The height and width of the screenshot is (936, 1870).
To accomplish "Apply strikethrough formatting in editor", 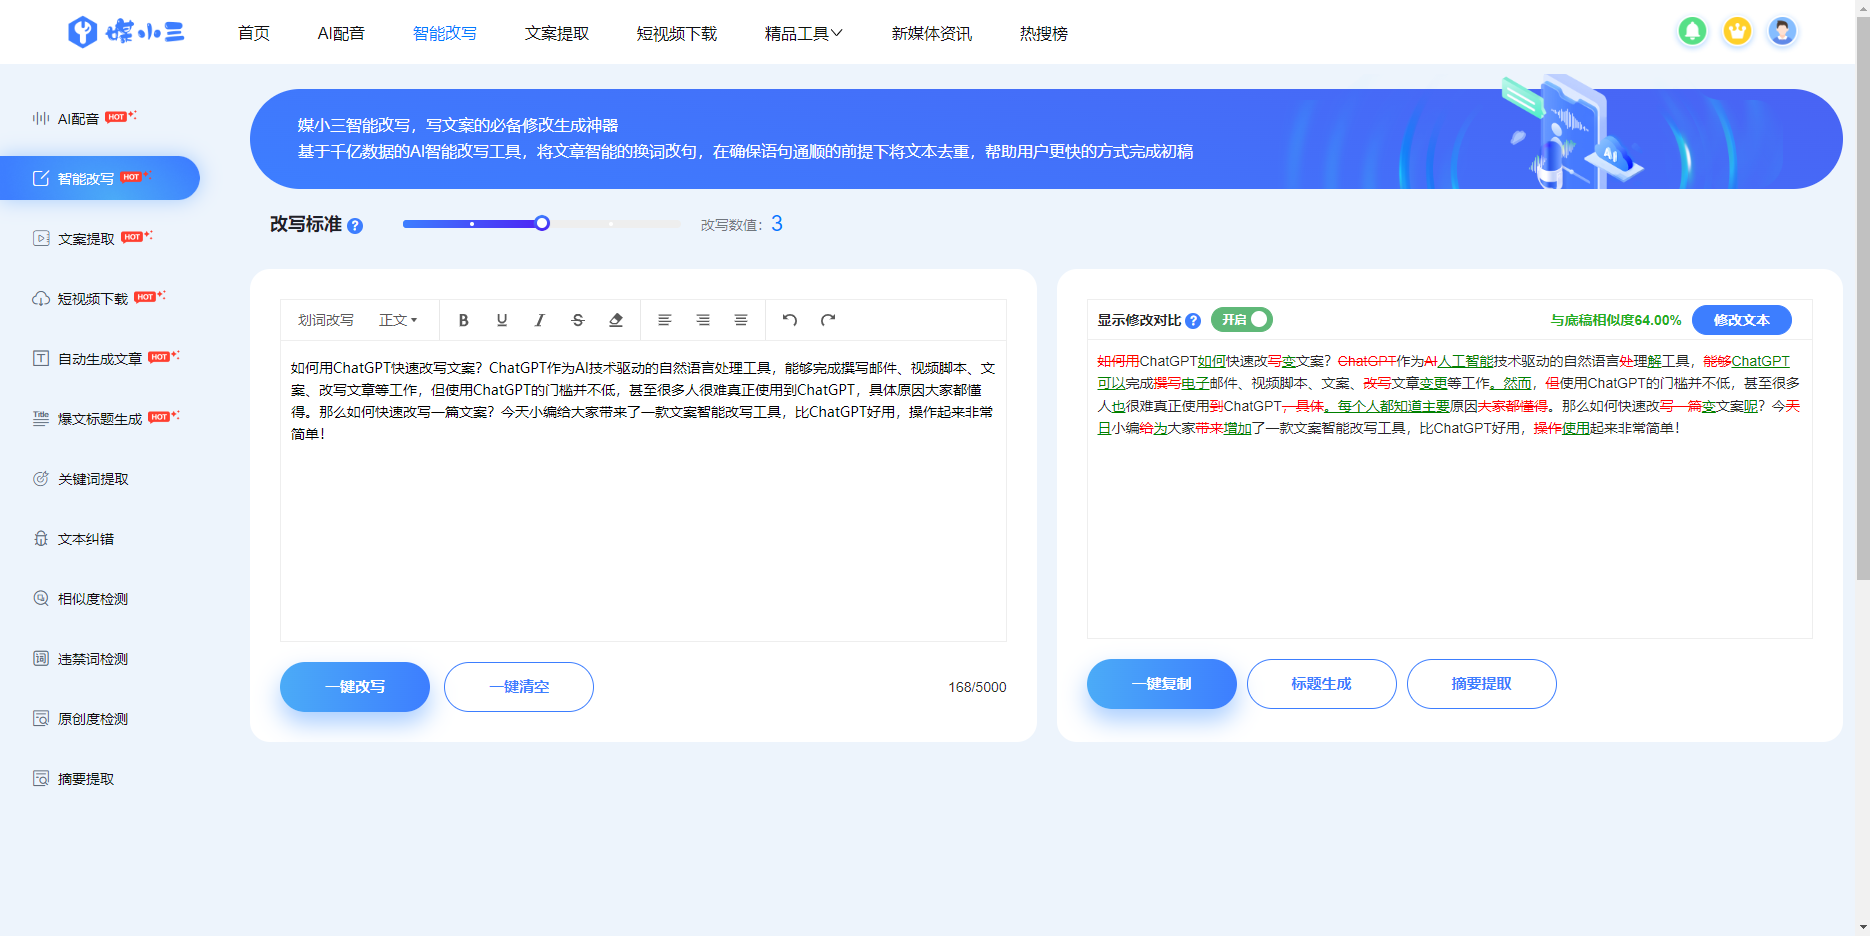I will pos(578,320).
